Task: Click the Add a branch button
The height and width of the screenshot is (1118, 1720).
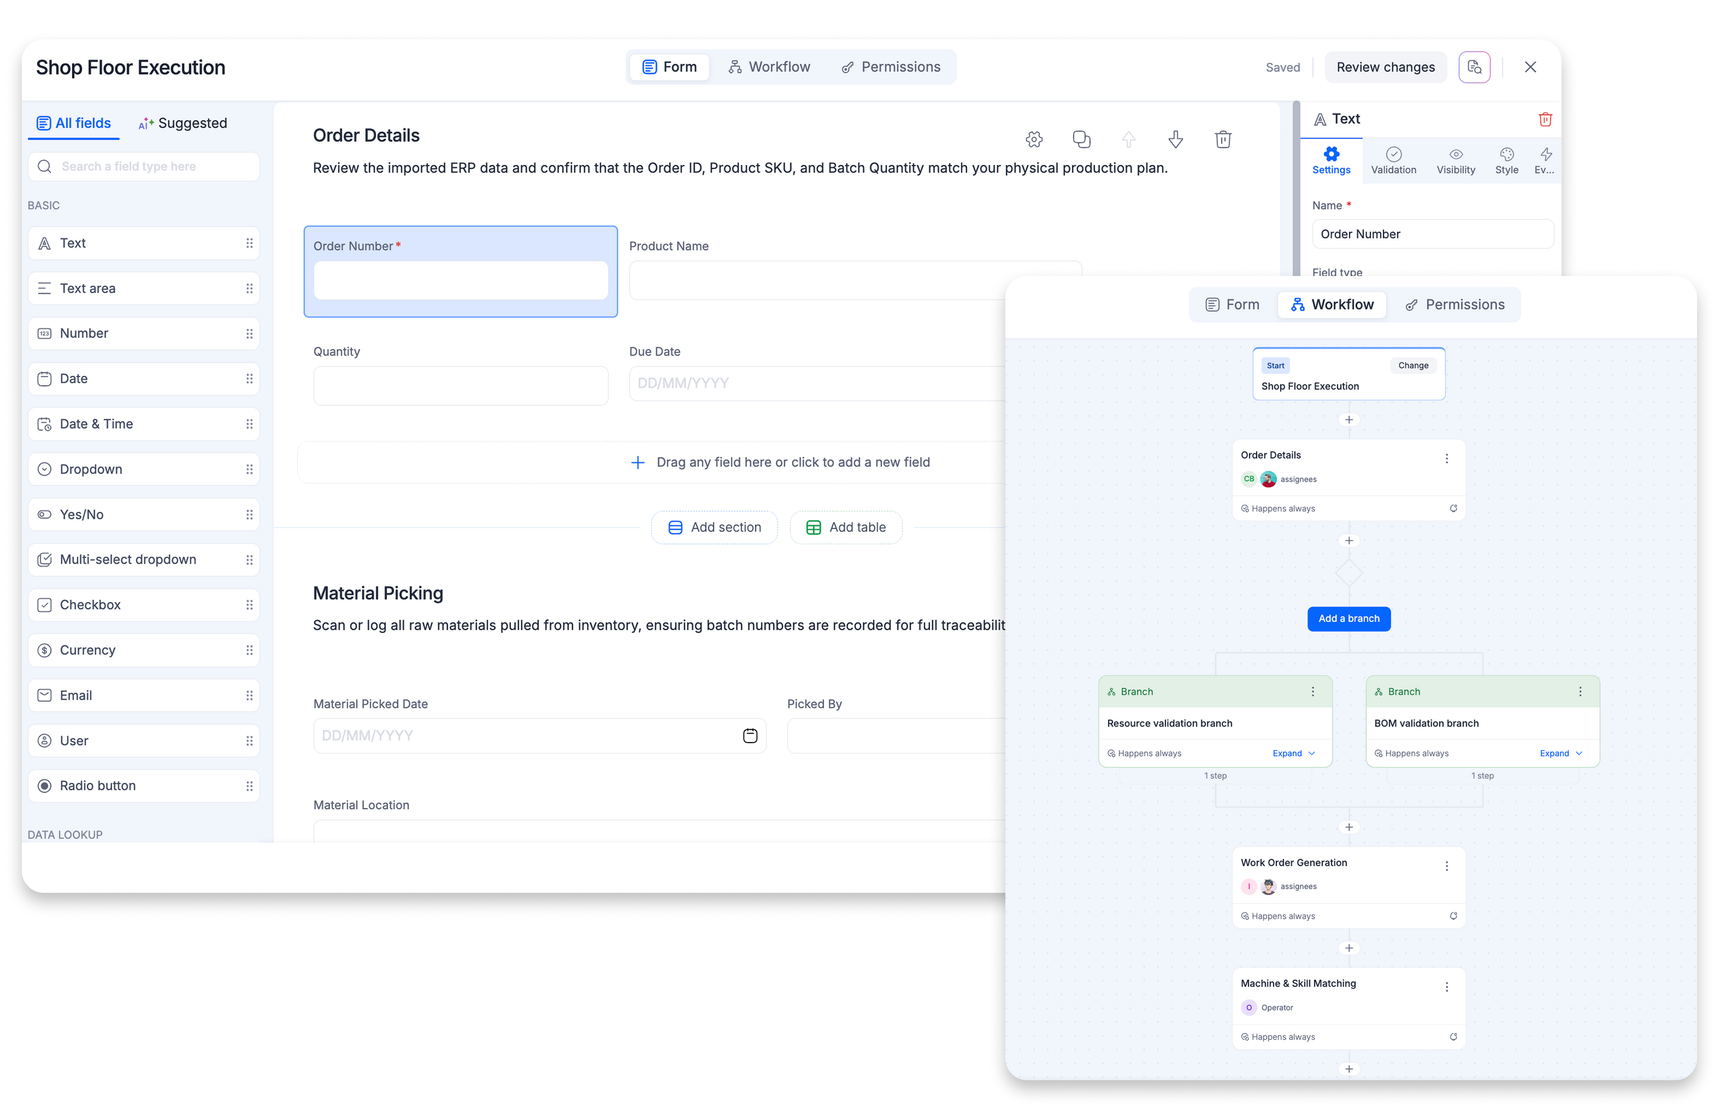Action: click(1348, 619)
